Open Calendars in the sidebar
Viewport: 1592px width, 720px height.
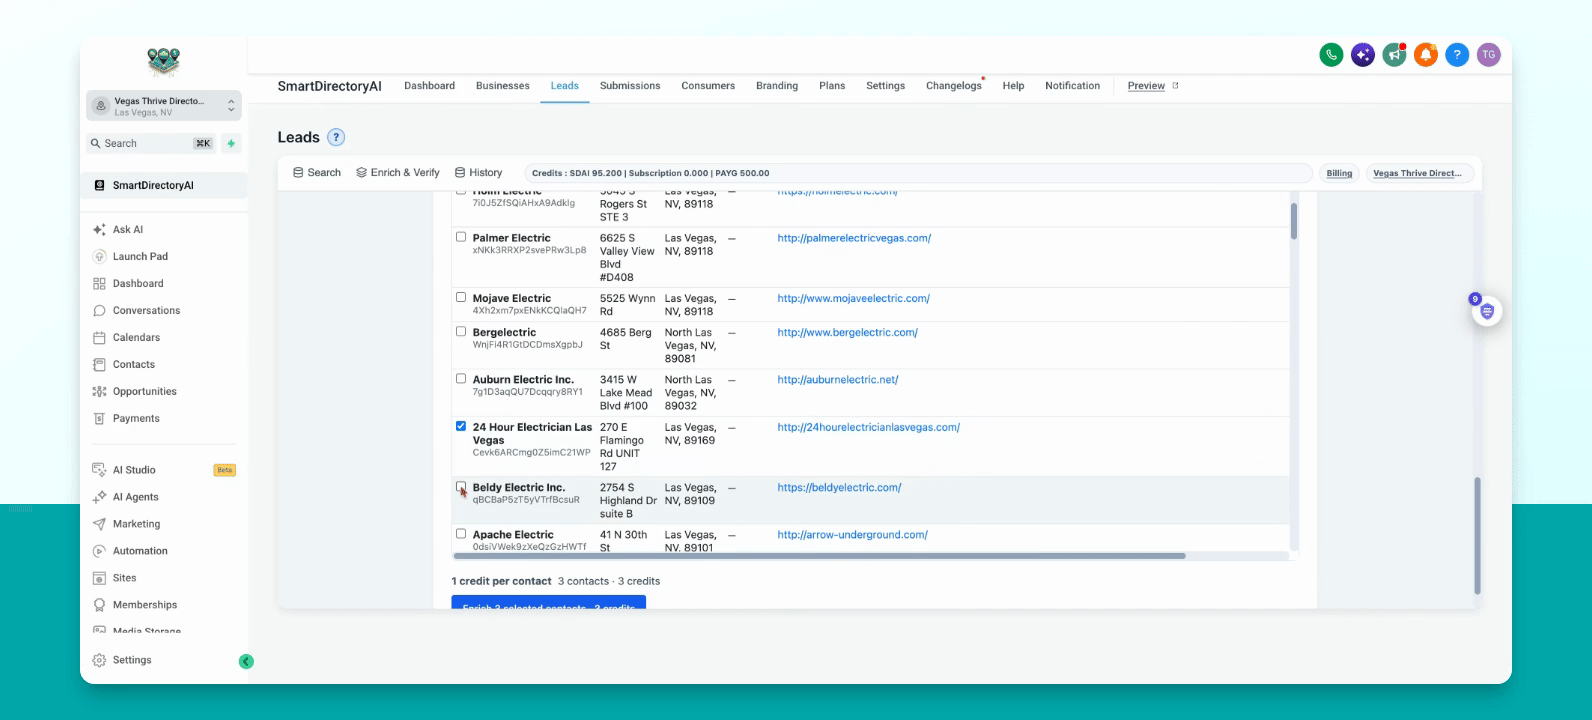[x=136, y=338]
